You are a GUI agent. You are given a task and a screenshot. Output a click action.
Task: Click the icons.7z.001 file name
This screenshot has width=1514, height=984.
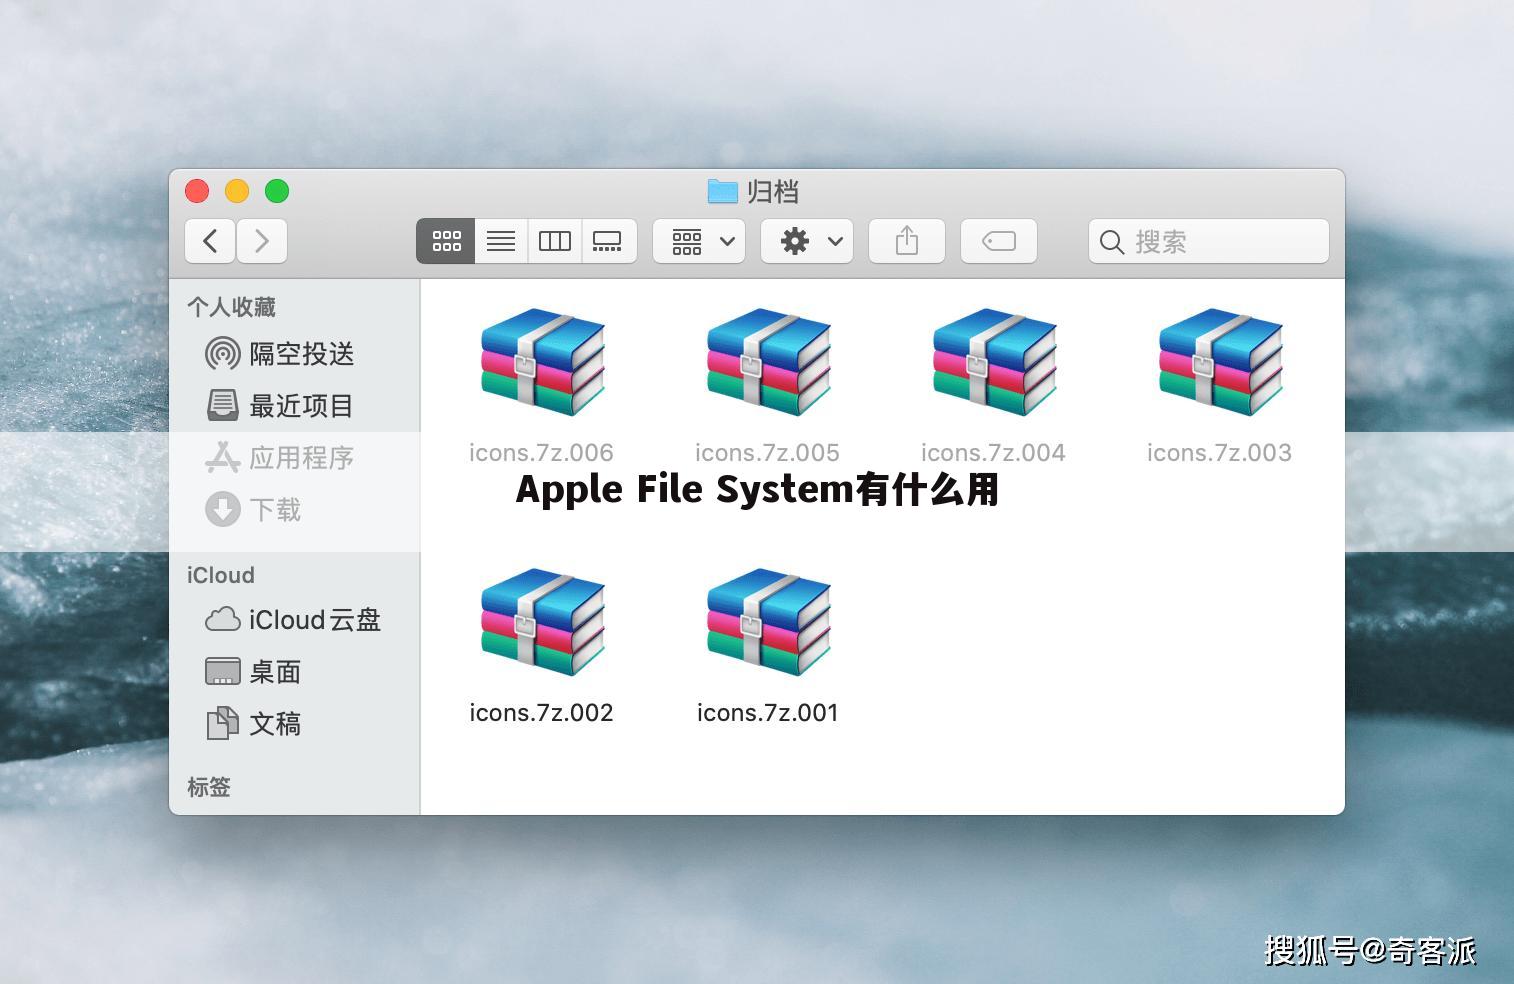767,713
